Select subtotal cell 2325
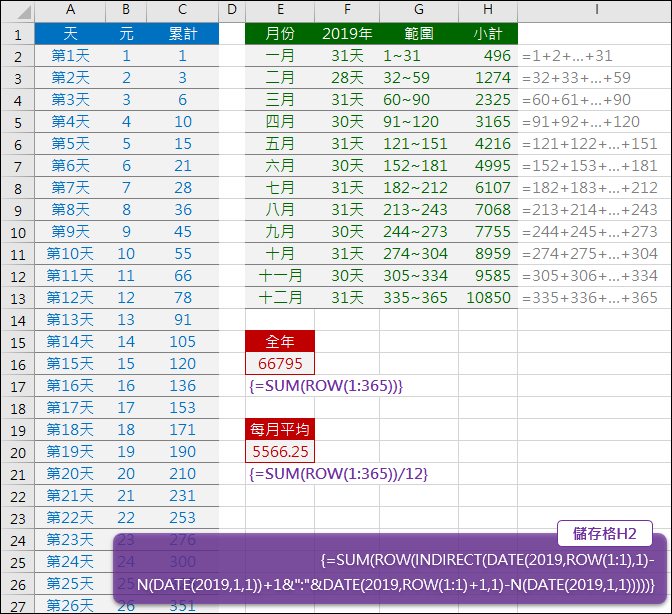 pyautogui.click(x=488, y=99)
